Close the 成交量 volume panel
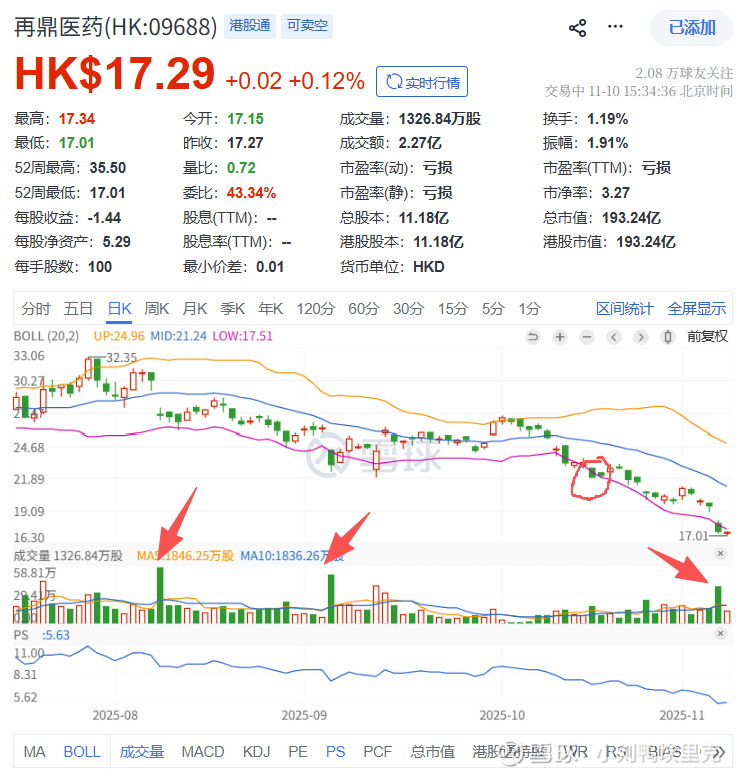 721,553
